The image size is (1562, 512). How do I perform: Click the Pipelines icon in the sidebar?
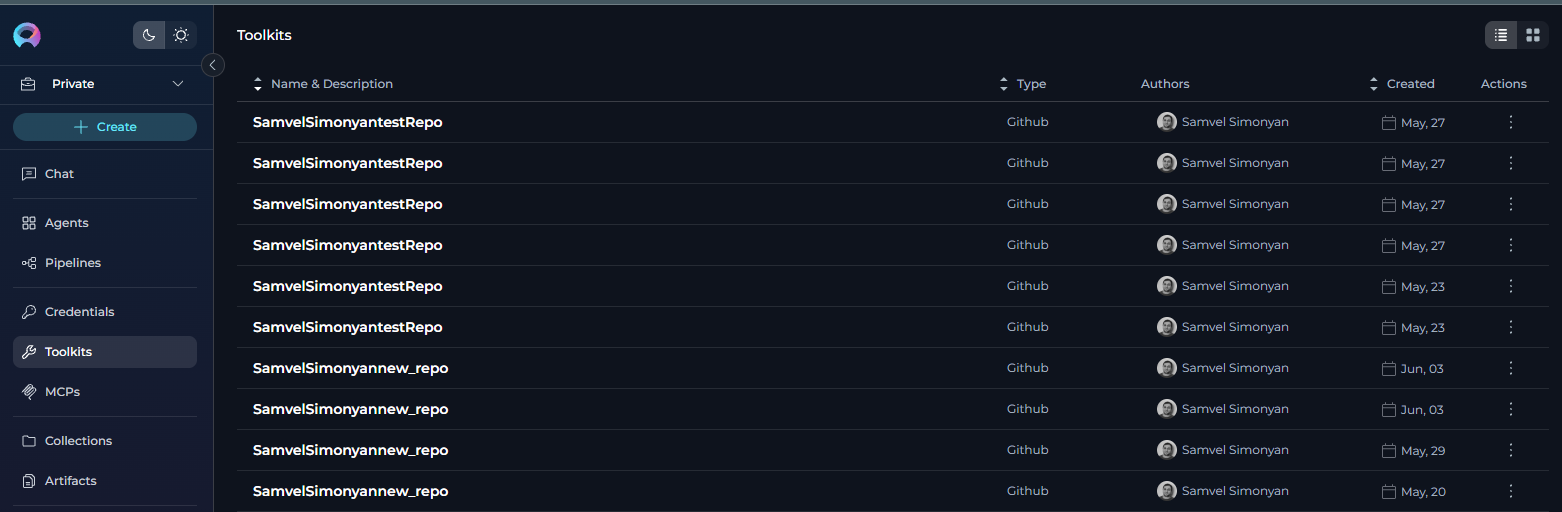point(29,263)
